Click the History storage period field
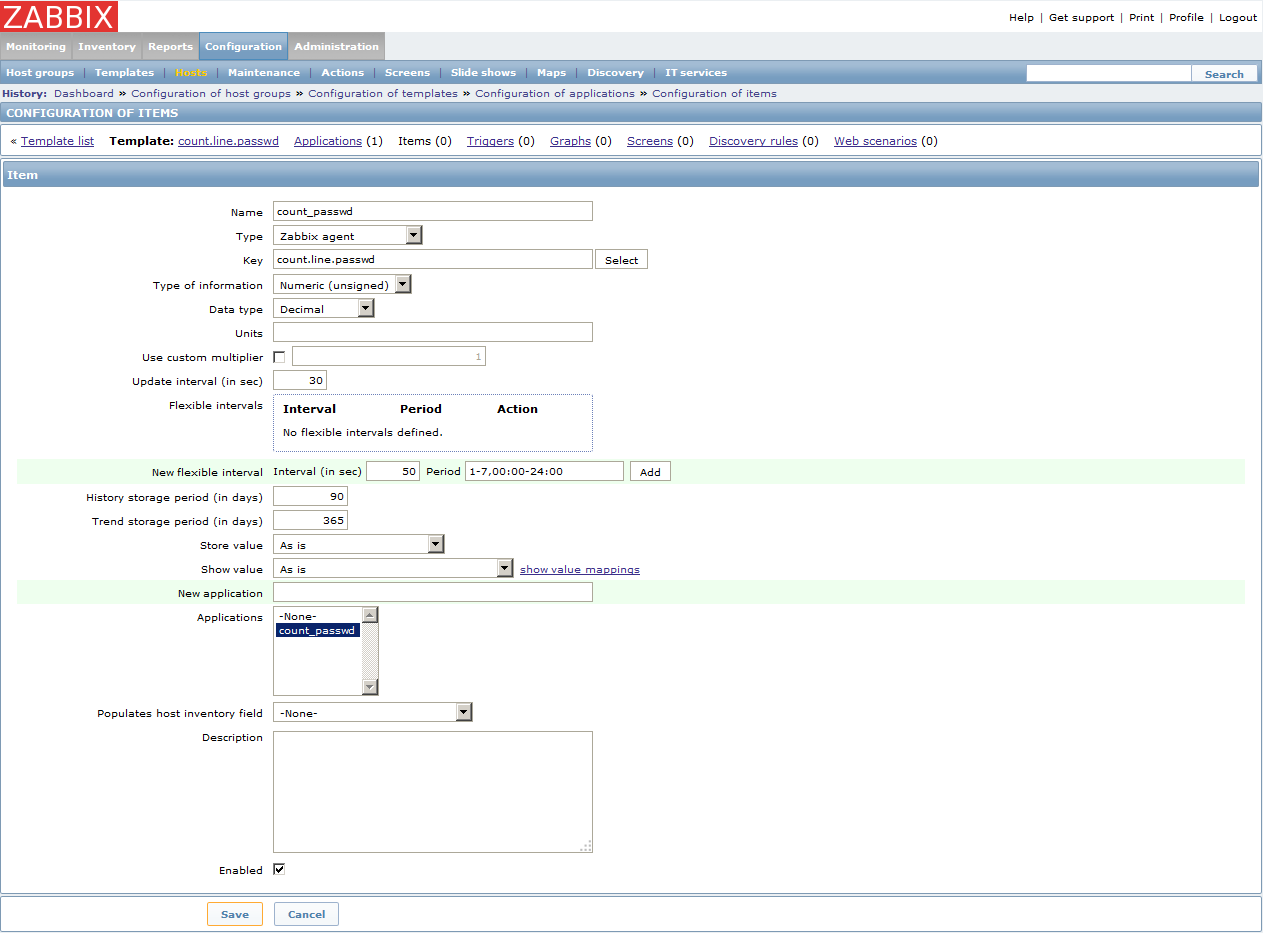This screenshot has height=933, width=1263. coord(310,497)
